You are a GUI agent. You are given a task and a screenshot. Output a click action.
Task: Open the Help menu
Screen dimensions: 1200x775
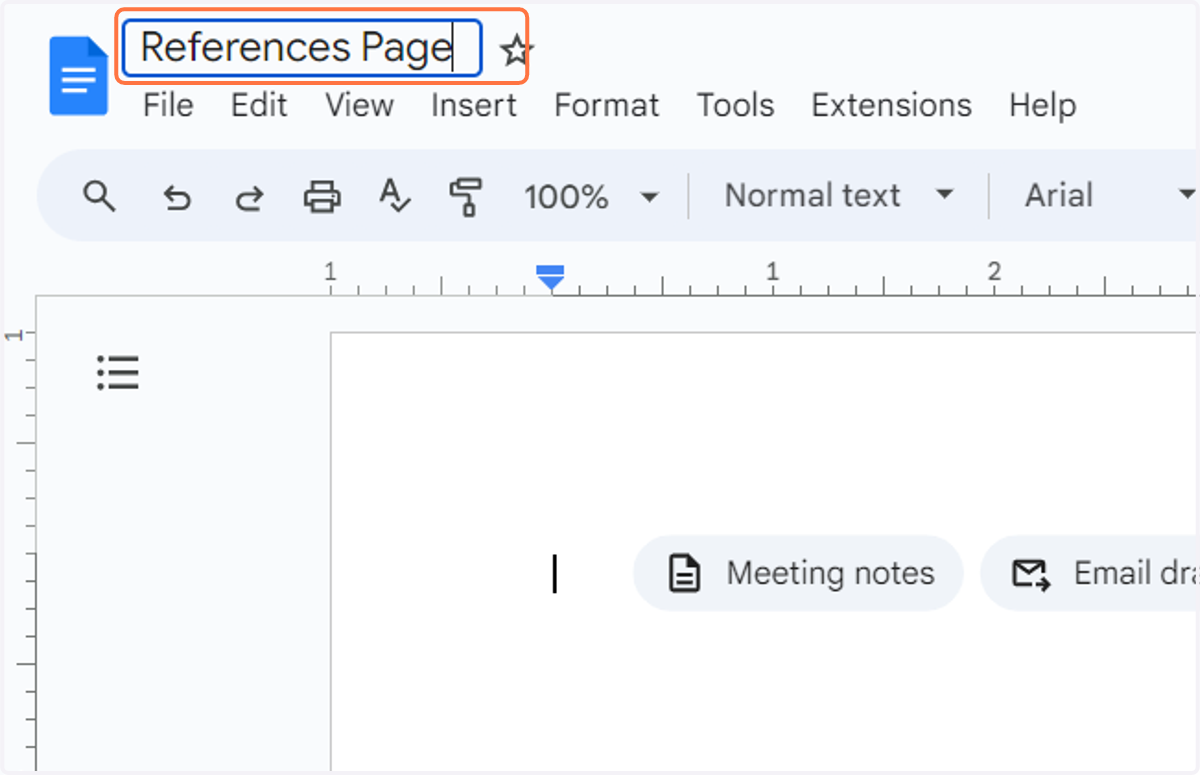point(1042,105)
